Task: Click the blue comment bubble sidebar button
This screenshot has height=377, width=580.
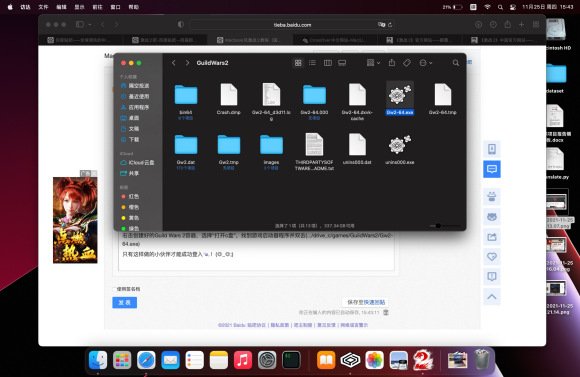Action: pyautogui.click(x=492, y=169)
